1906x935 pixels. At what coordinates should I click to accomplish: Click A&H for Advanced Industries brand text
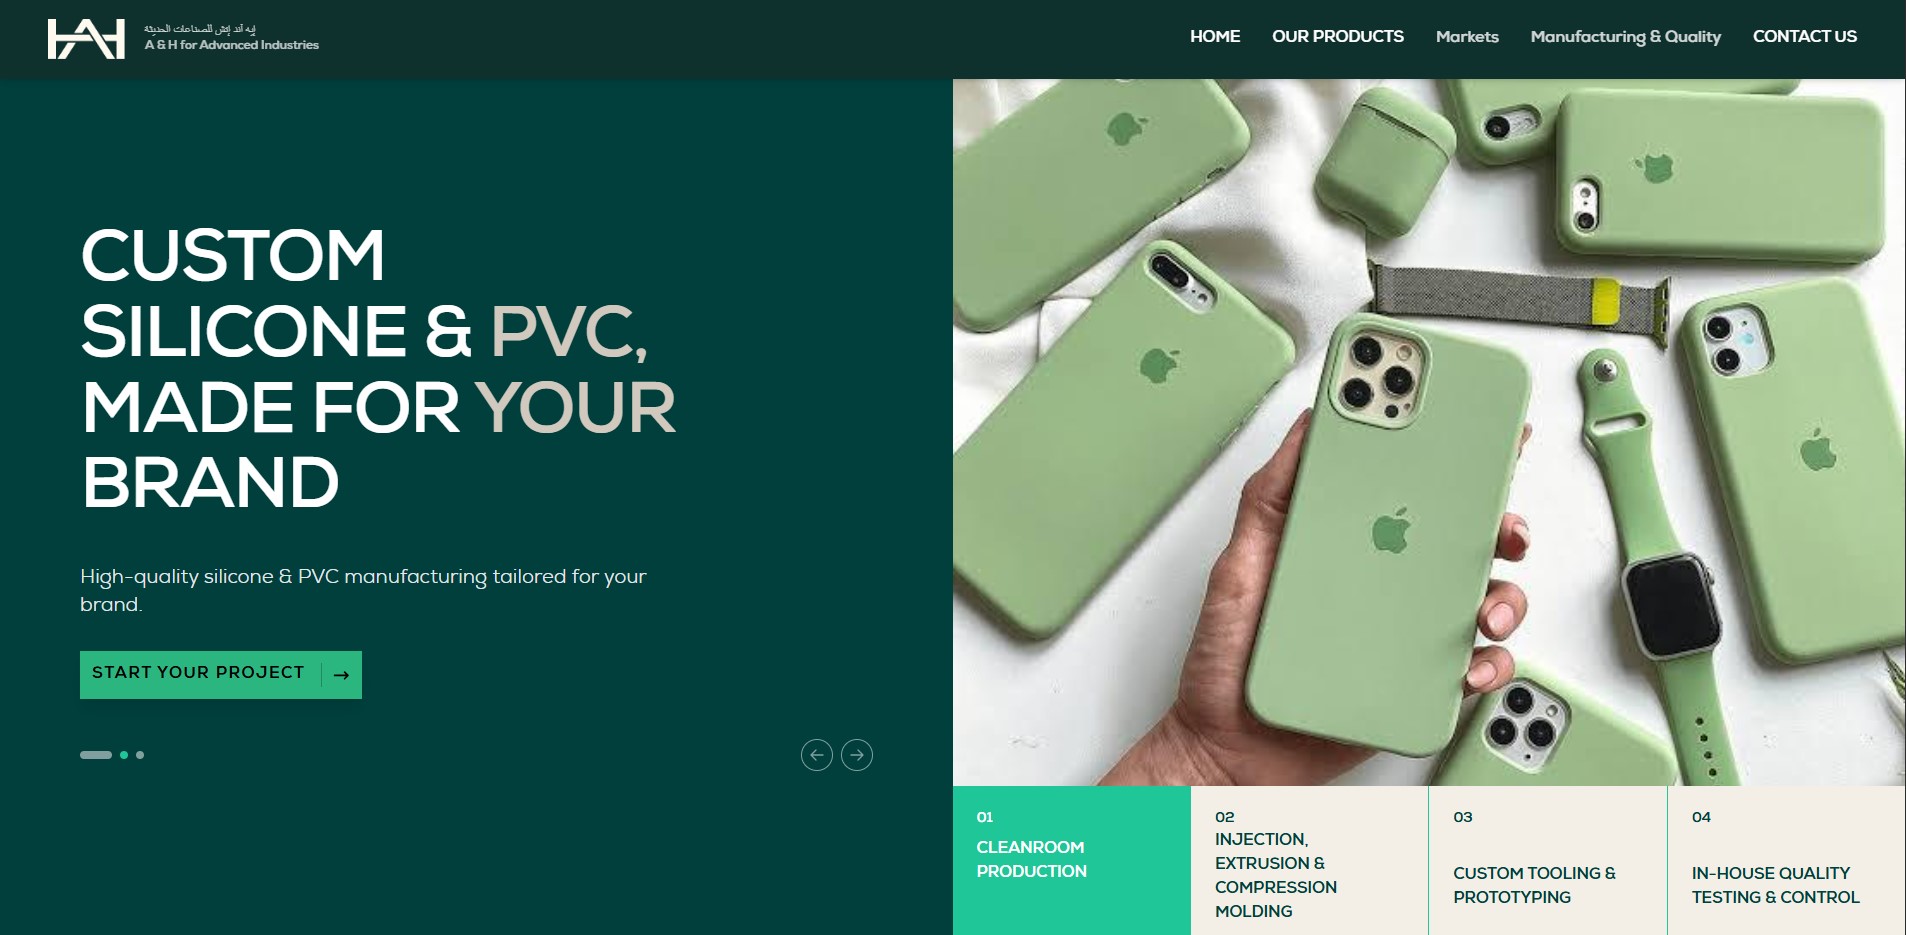coord(232,45)
